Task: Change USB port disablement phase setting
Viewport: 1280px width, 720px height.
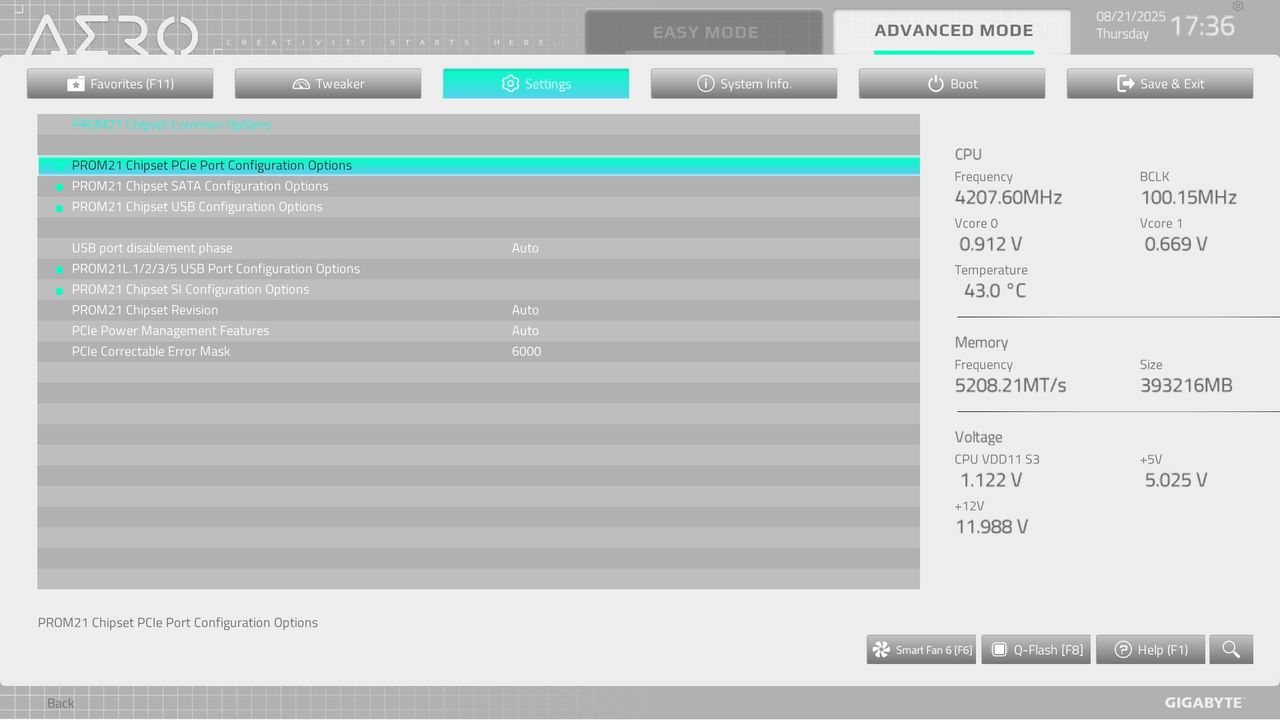Action: point(525,247)
